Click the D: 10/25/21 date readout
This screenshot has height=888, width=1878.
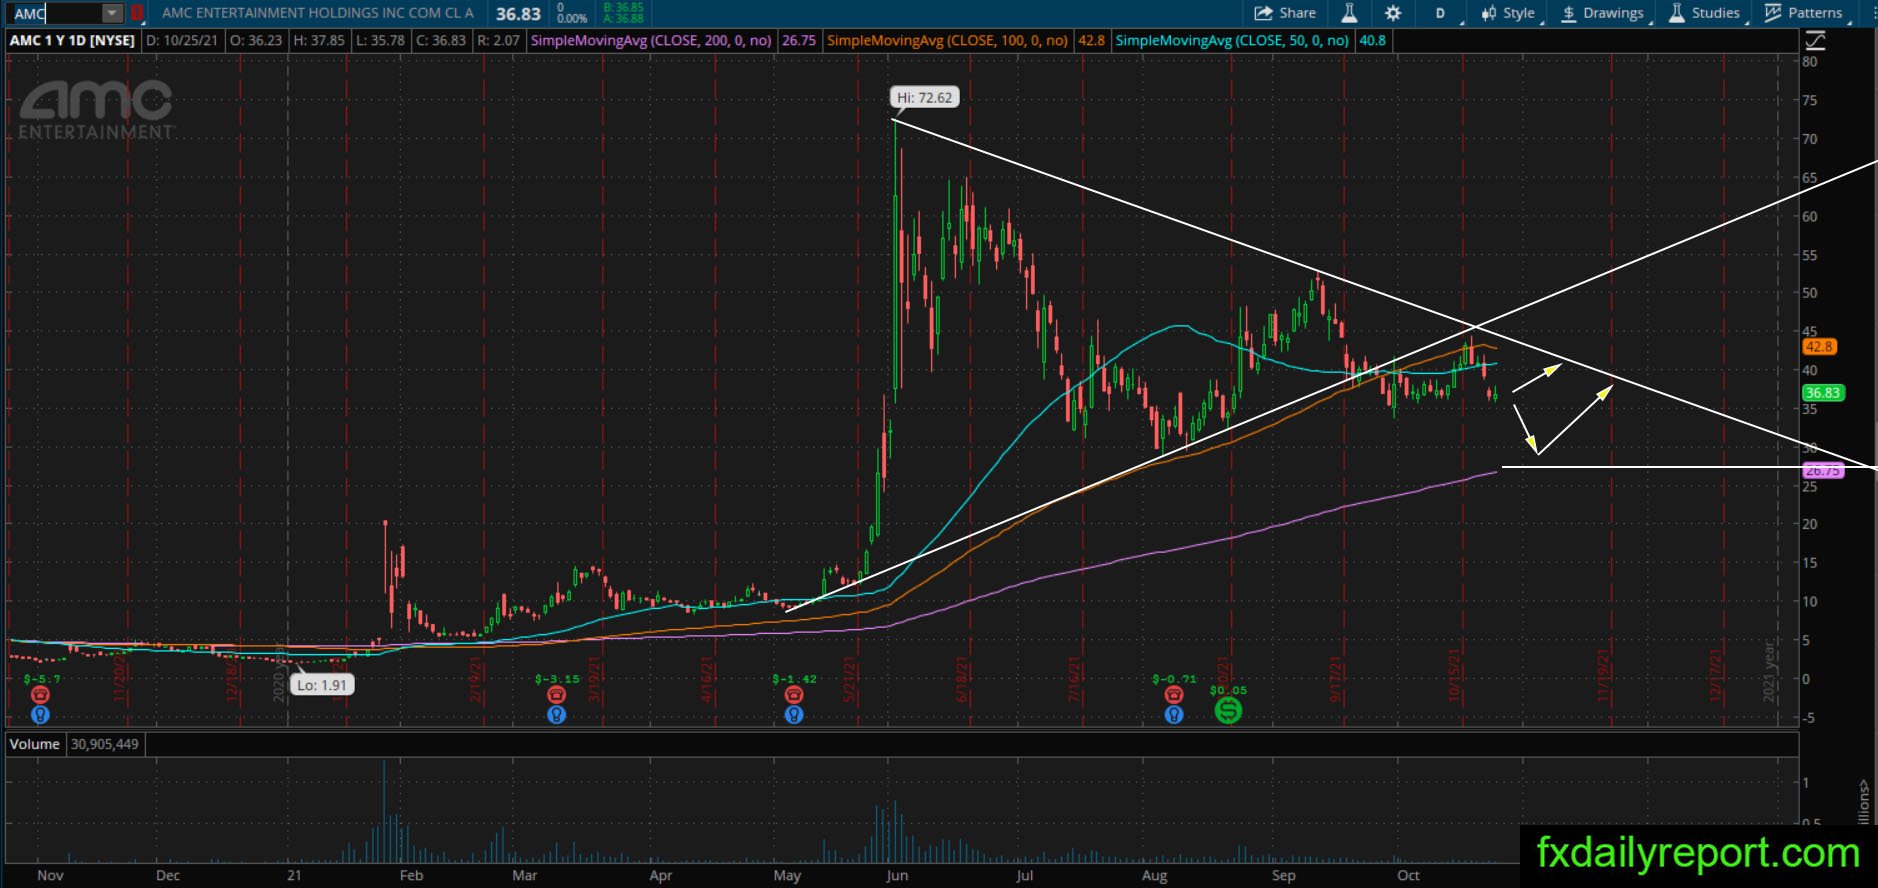pyautogui.click(x=183, y=41)
